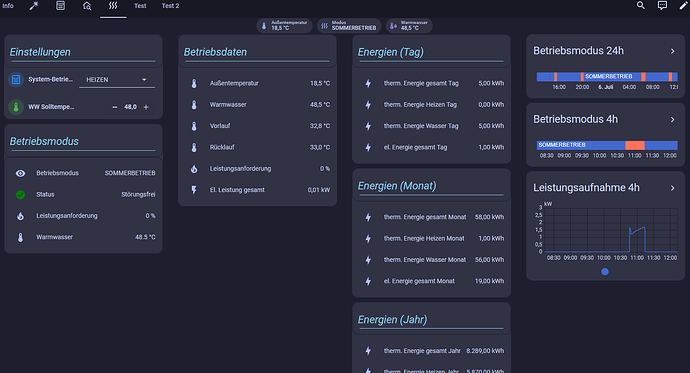Click el. Energie gesamt Tag bolt icon

pyautogui.click(x=368, y=147)
